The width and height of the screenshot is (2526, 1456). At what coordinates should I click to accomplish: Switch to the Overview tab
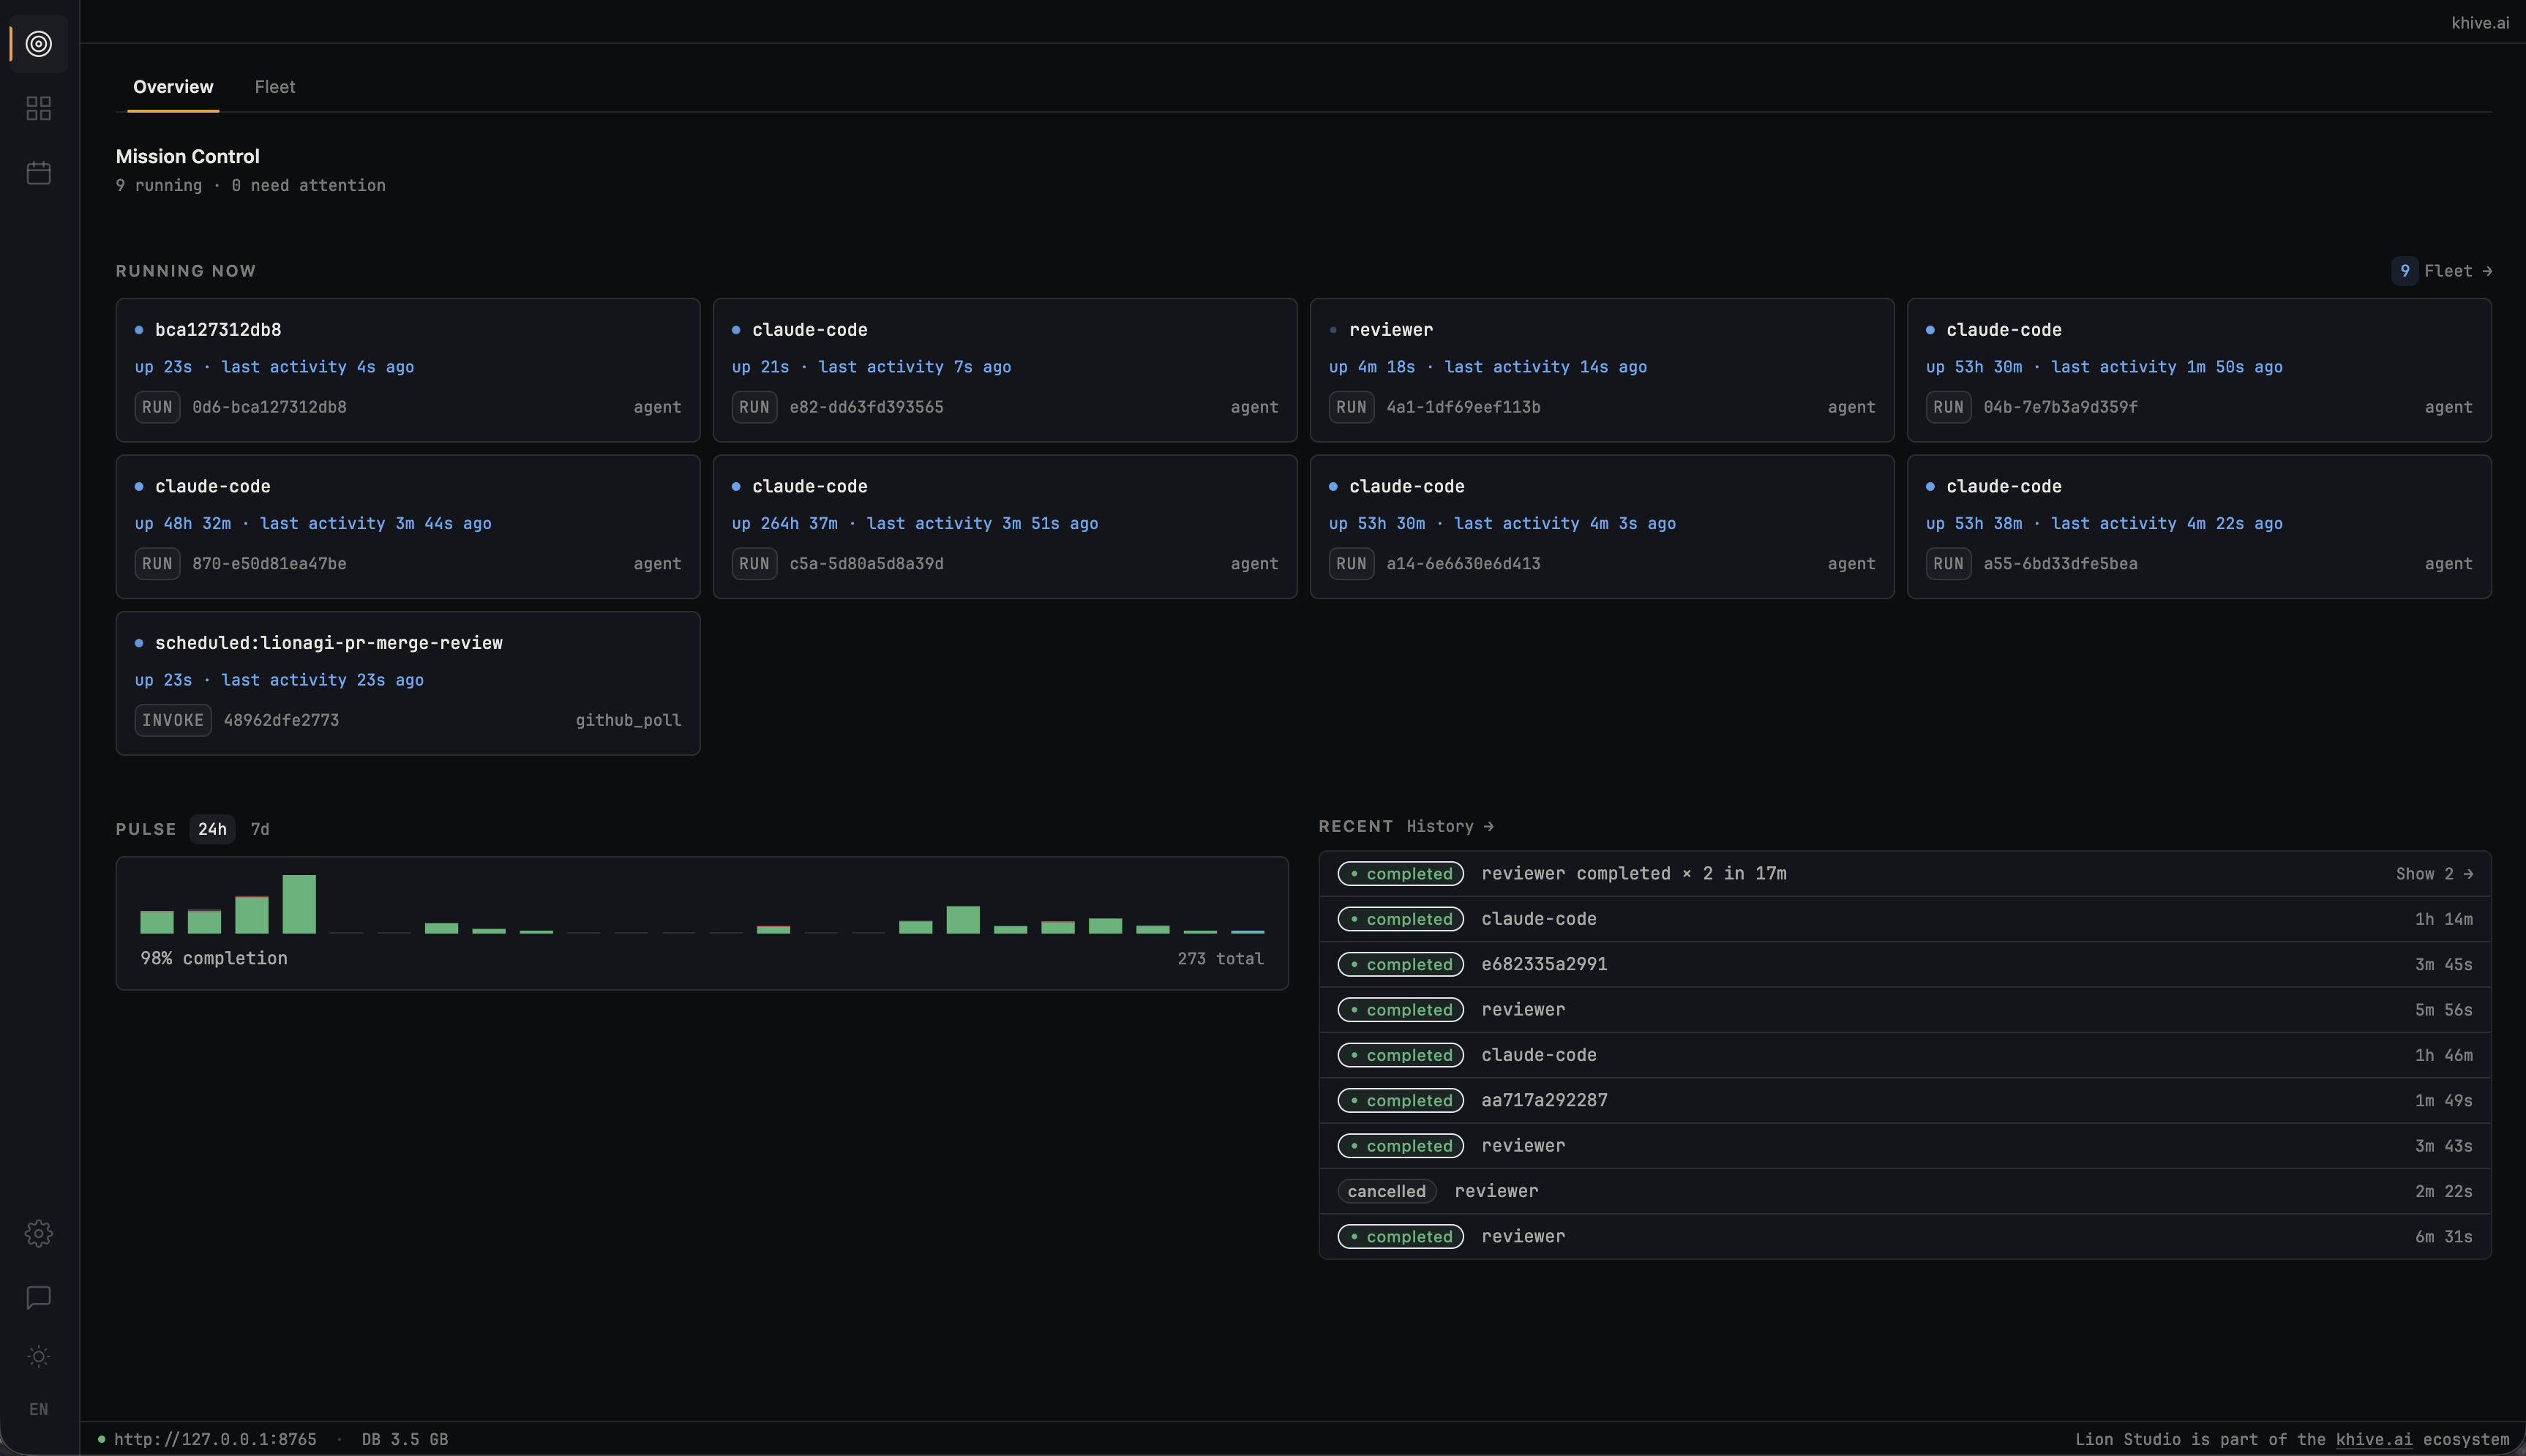(173, 87)
